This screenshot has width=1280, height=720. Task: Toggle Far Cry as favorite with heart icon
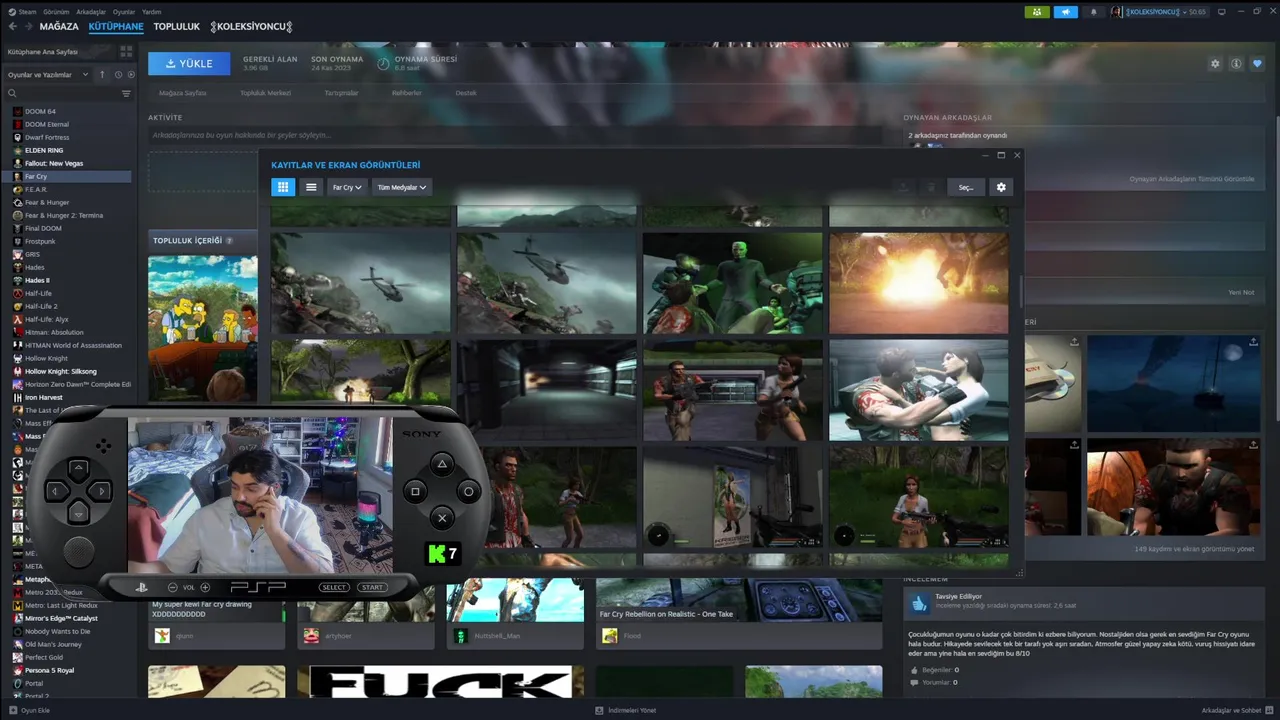click(x=1257, y=64)
